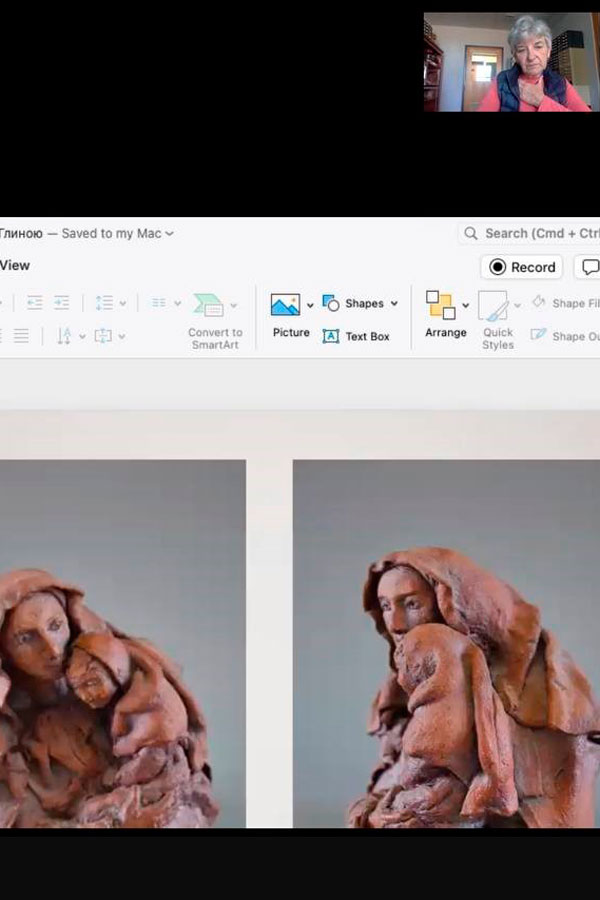
Task: Select the right clay sculpture picture
Action: pyautogui.click(x=446, y=643)
